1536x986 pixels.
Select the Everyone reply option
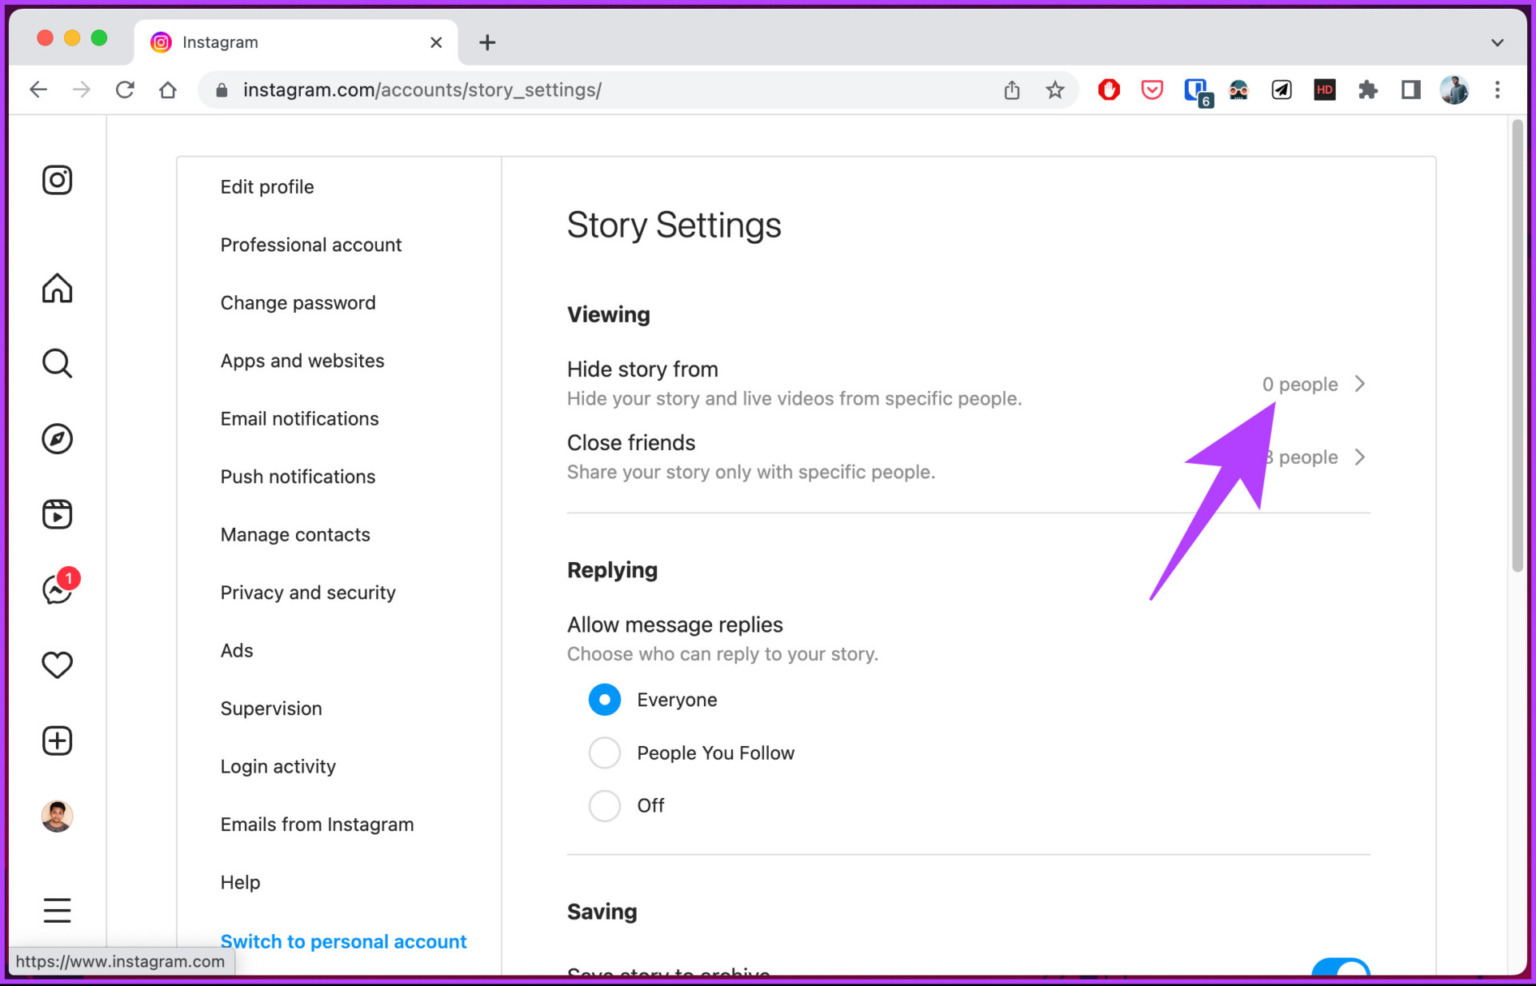pyautogui.click(x=604, y=699)
